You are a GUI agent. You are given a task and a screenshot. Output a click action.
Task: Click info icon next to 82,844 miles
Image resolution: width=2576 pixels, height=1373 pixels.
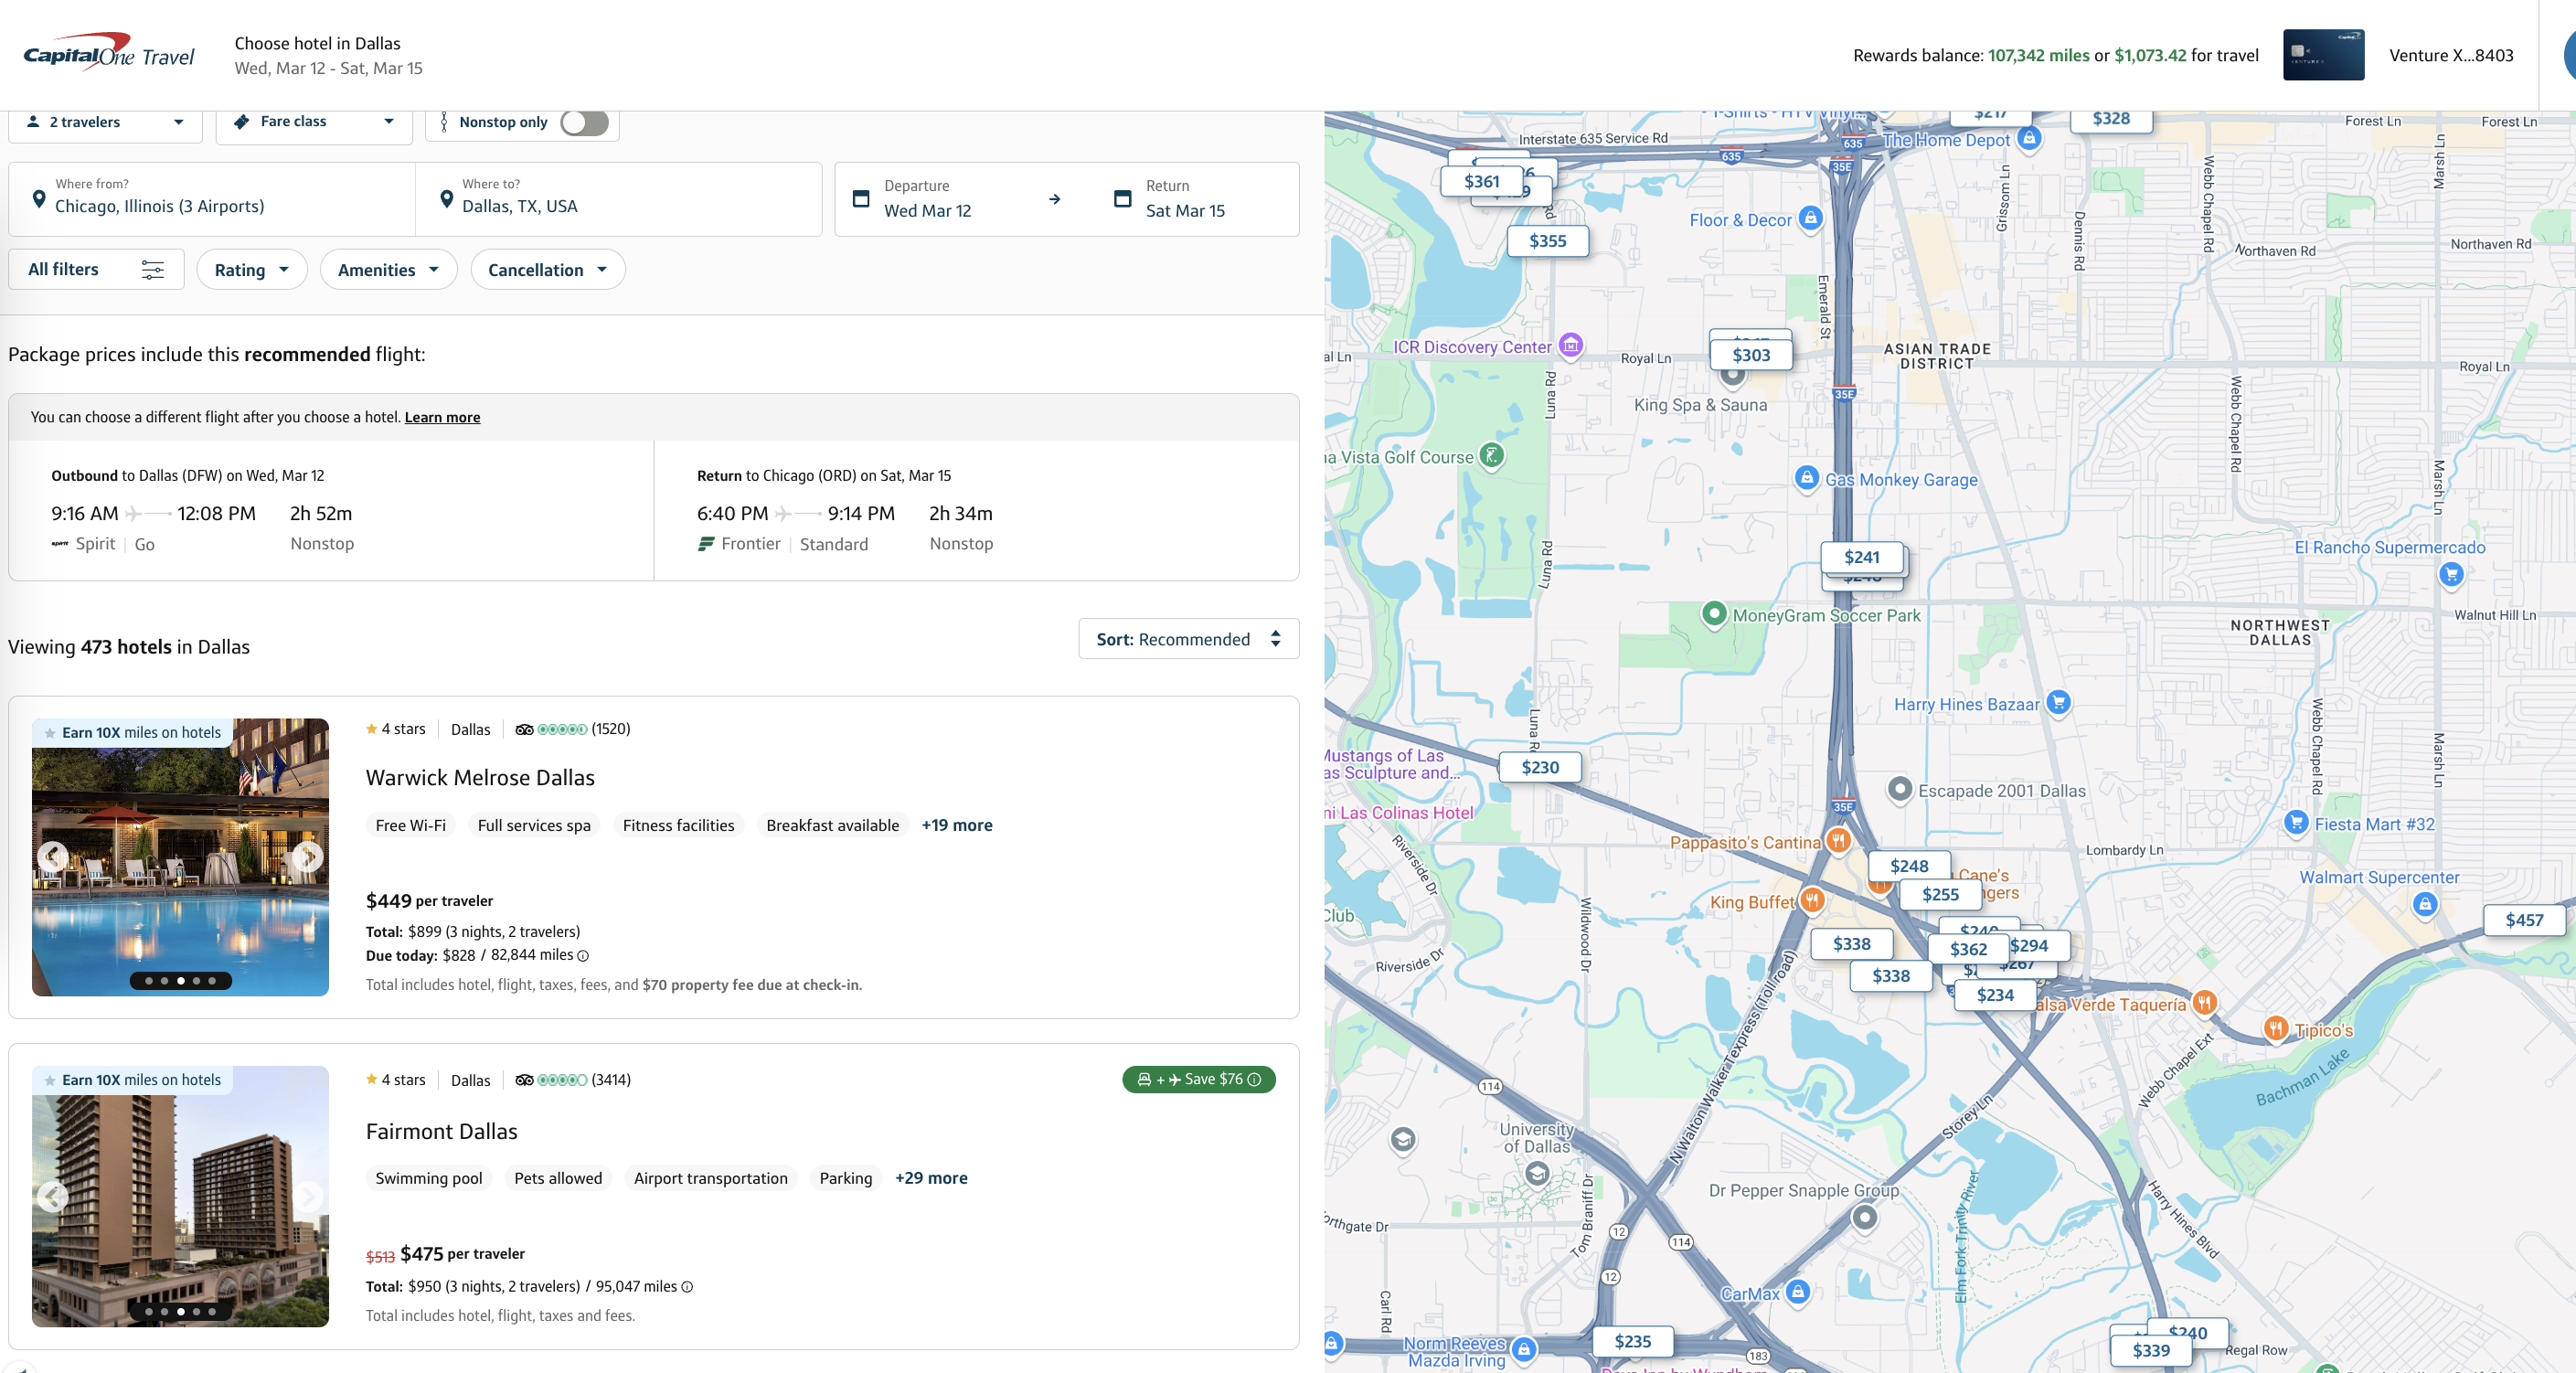[x=583, y=956]
